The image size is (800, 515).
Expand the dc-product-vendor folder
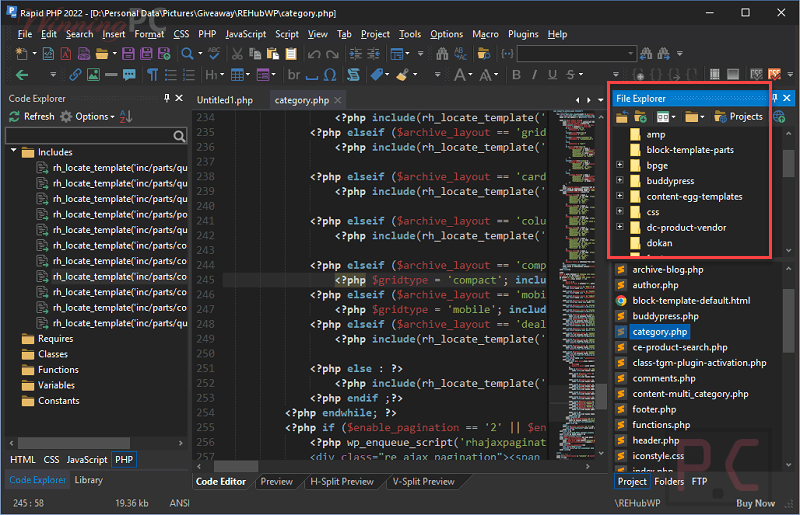click(619, 227)
